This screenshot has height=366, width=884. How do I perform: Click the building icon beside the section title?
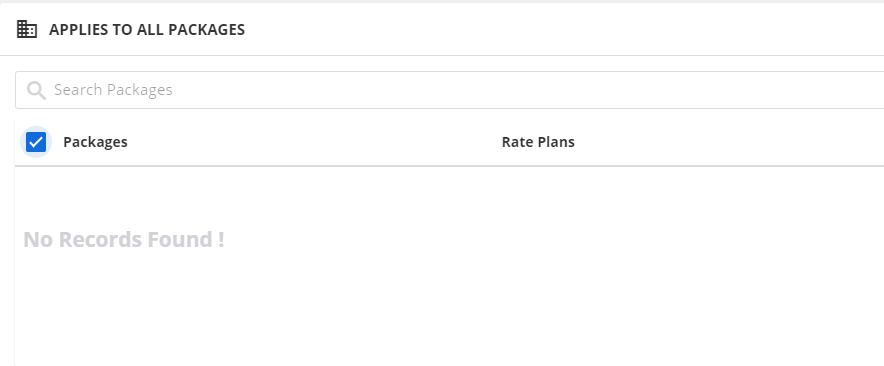pos(26,29)
